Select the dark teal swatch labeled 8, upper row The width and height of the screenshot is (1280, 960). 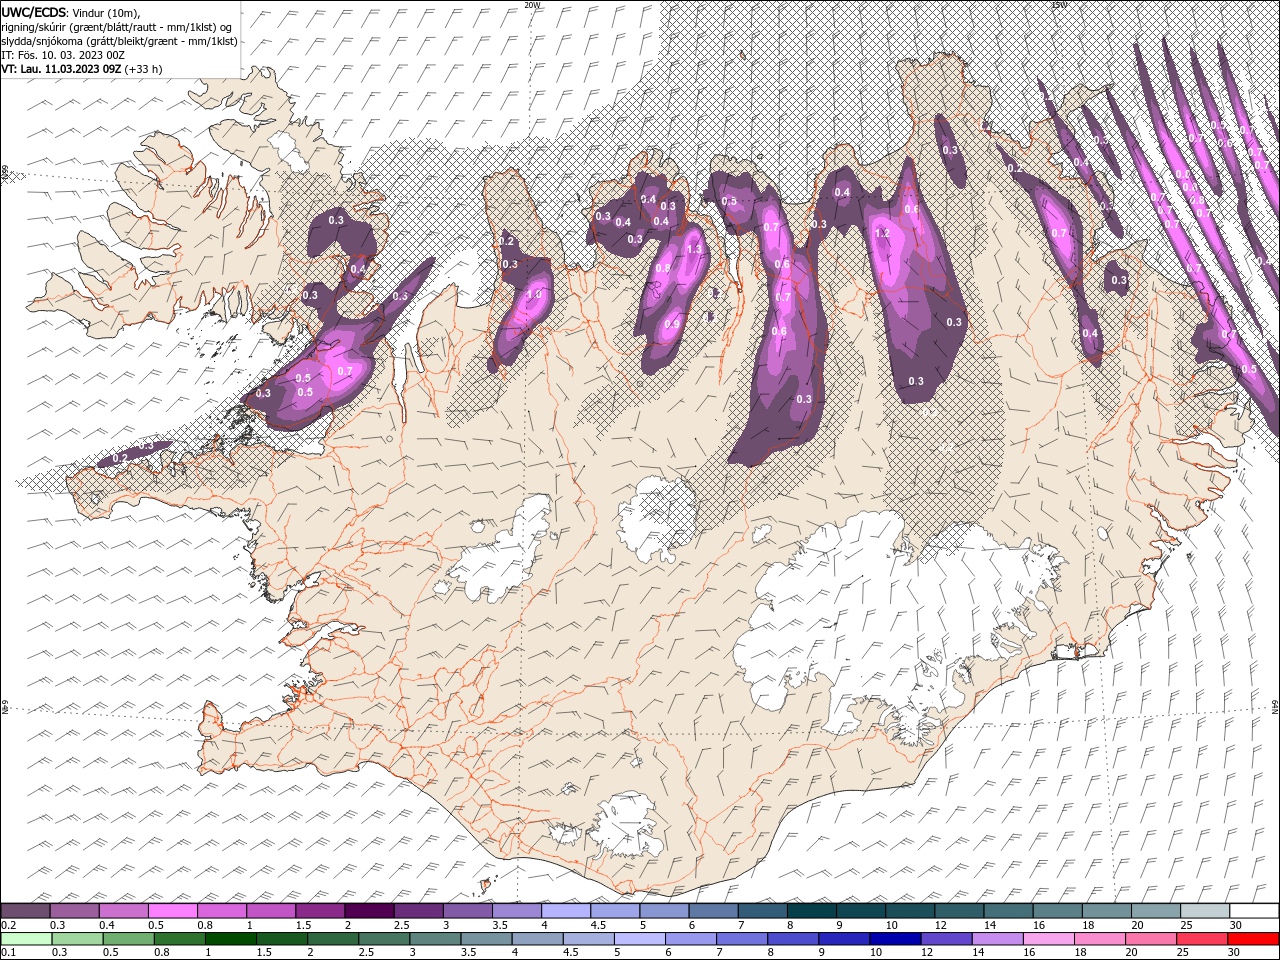(811, 911)
